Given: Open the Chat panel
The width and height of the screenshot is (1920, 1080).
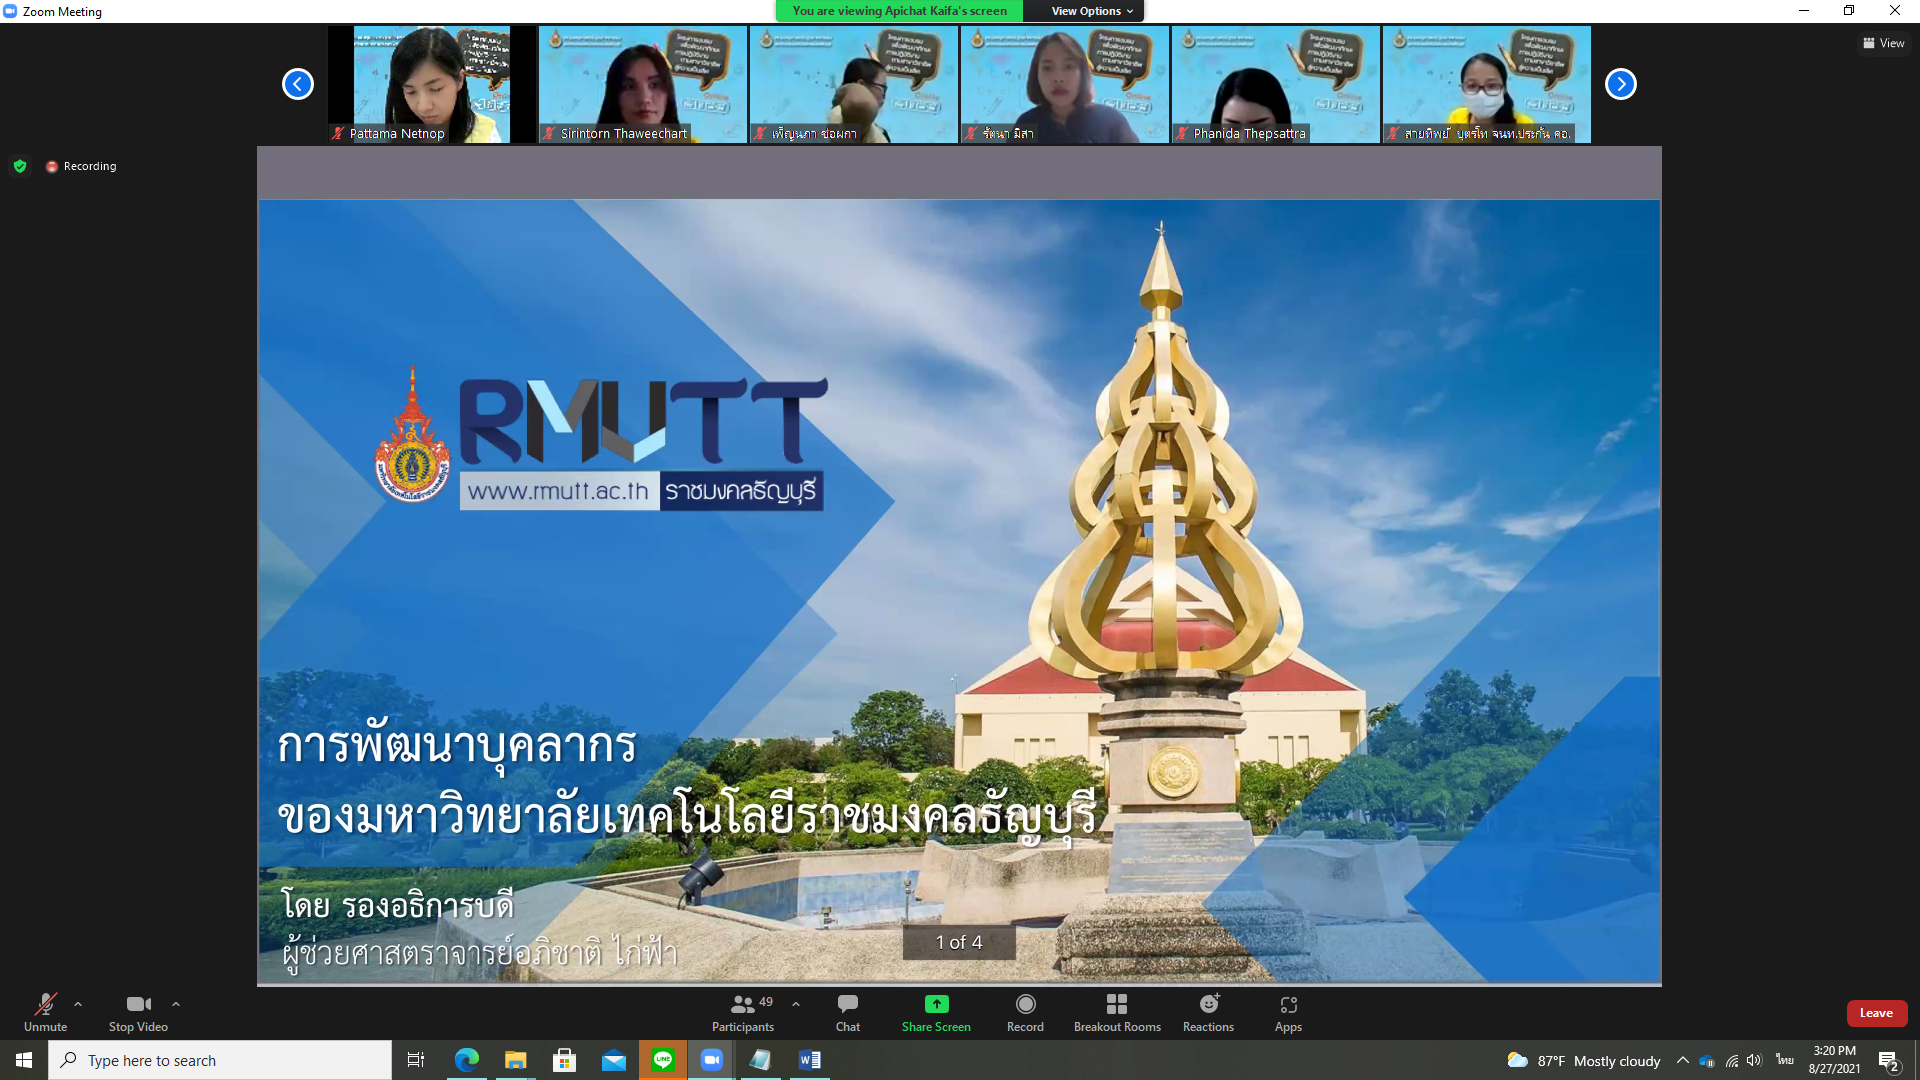Looking at the screenshot, I should pos(848,1012).
